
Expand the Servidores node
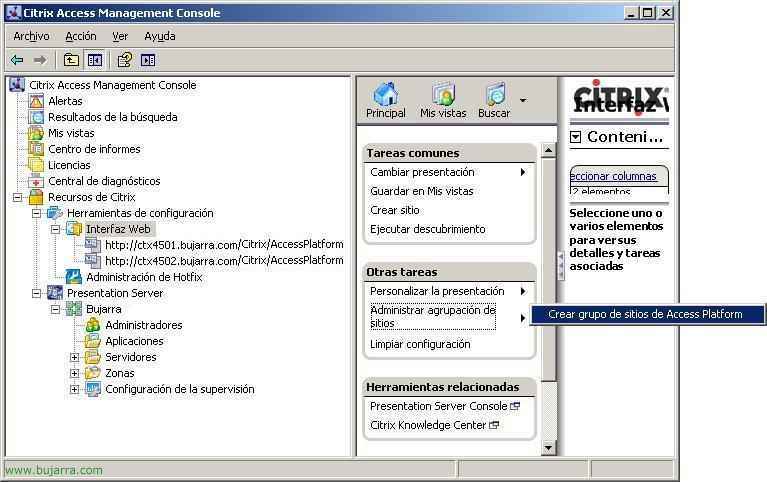pyautogui.click(x=74, y=358)
